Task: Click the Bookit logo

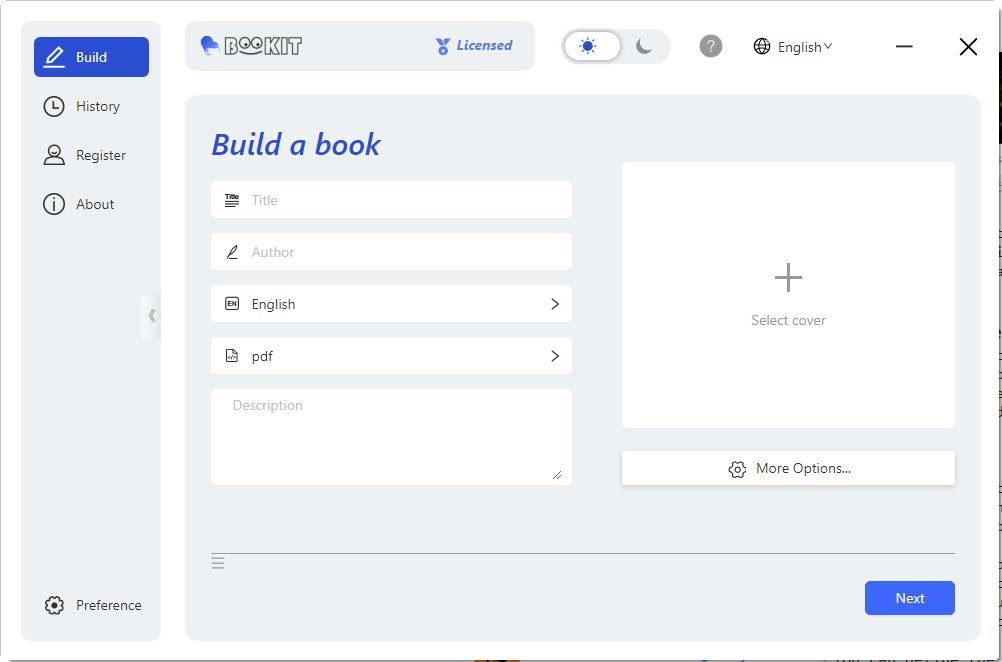Action: point(250,45)
